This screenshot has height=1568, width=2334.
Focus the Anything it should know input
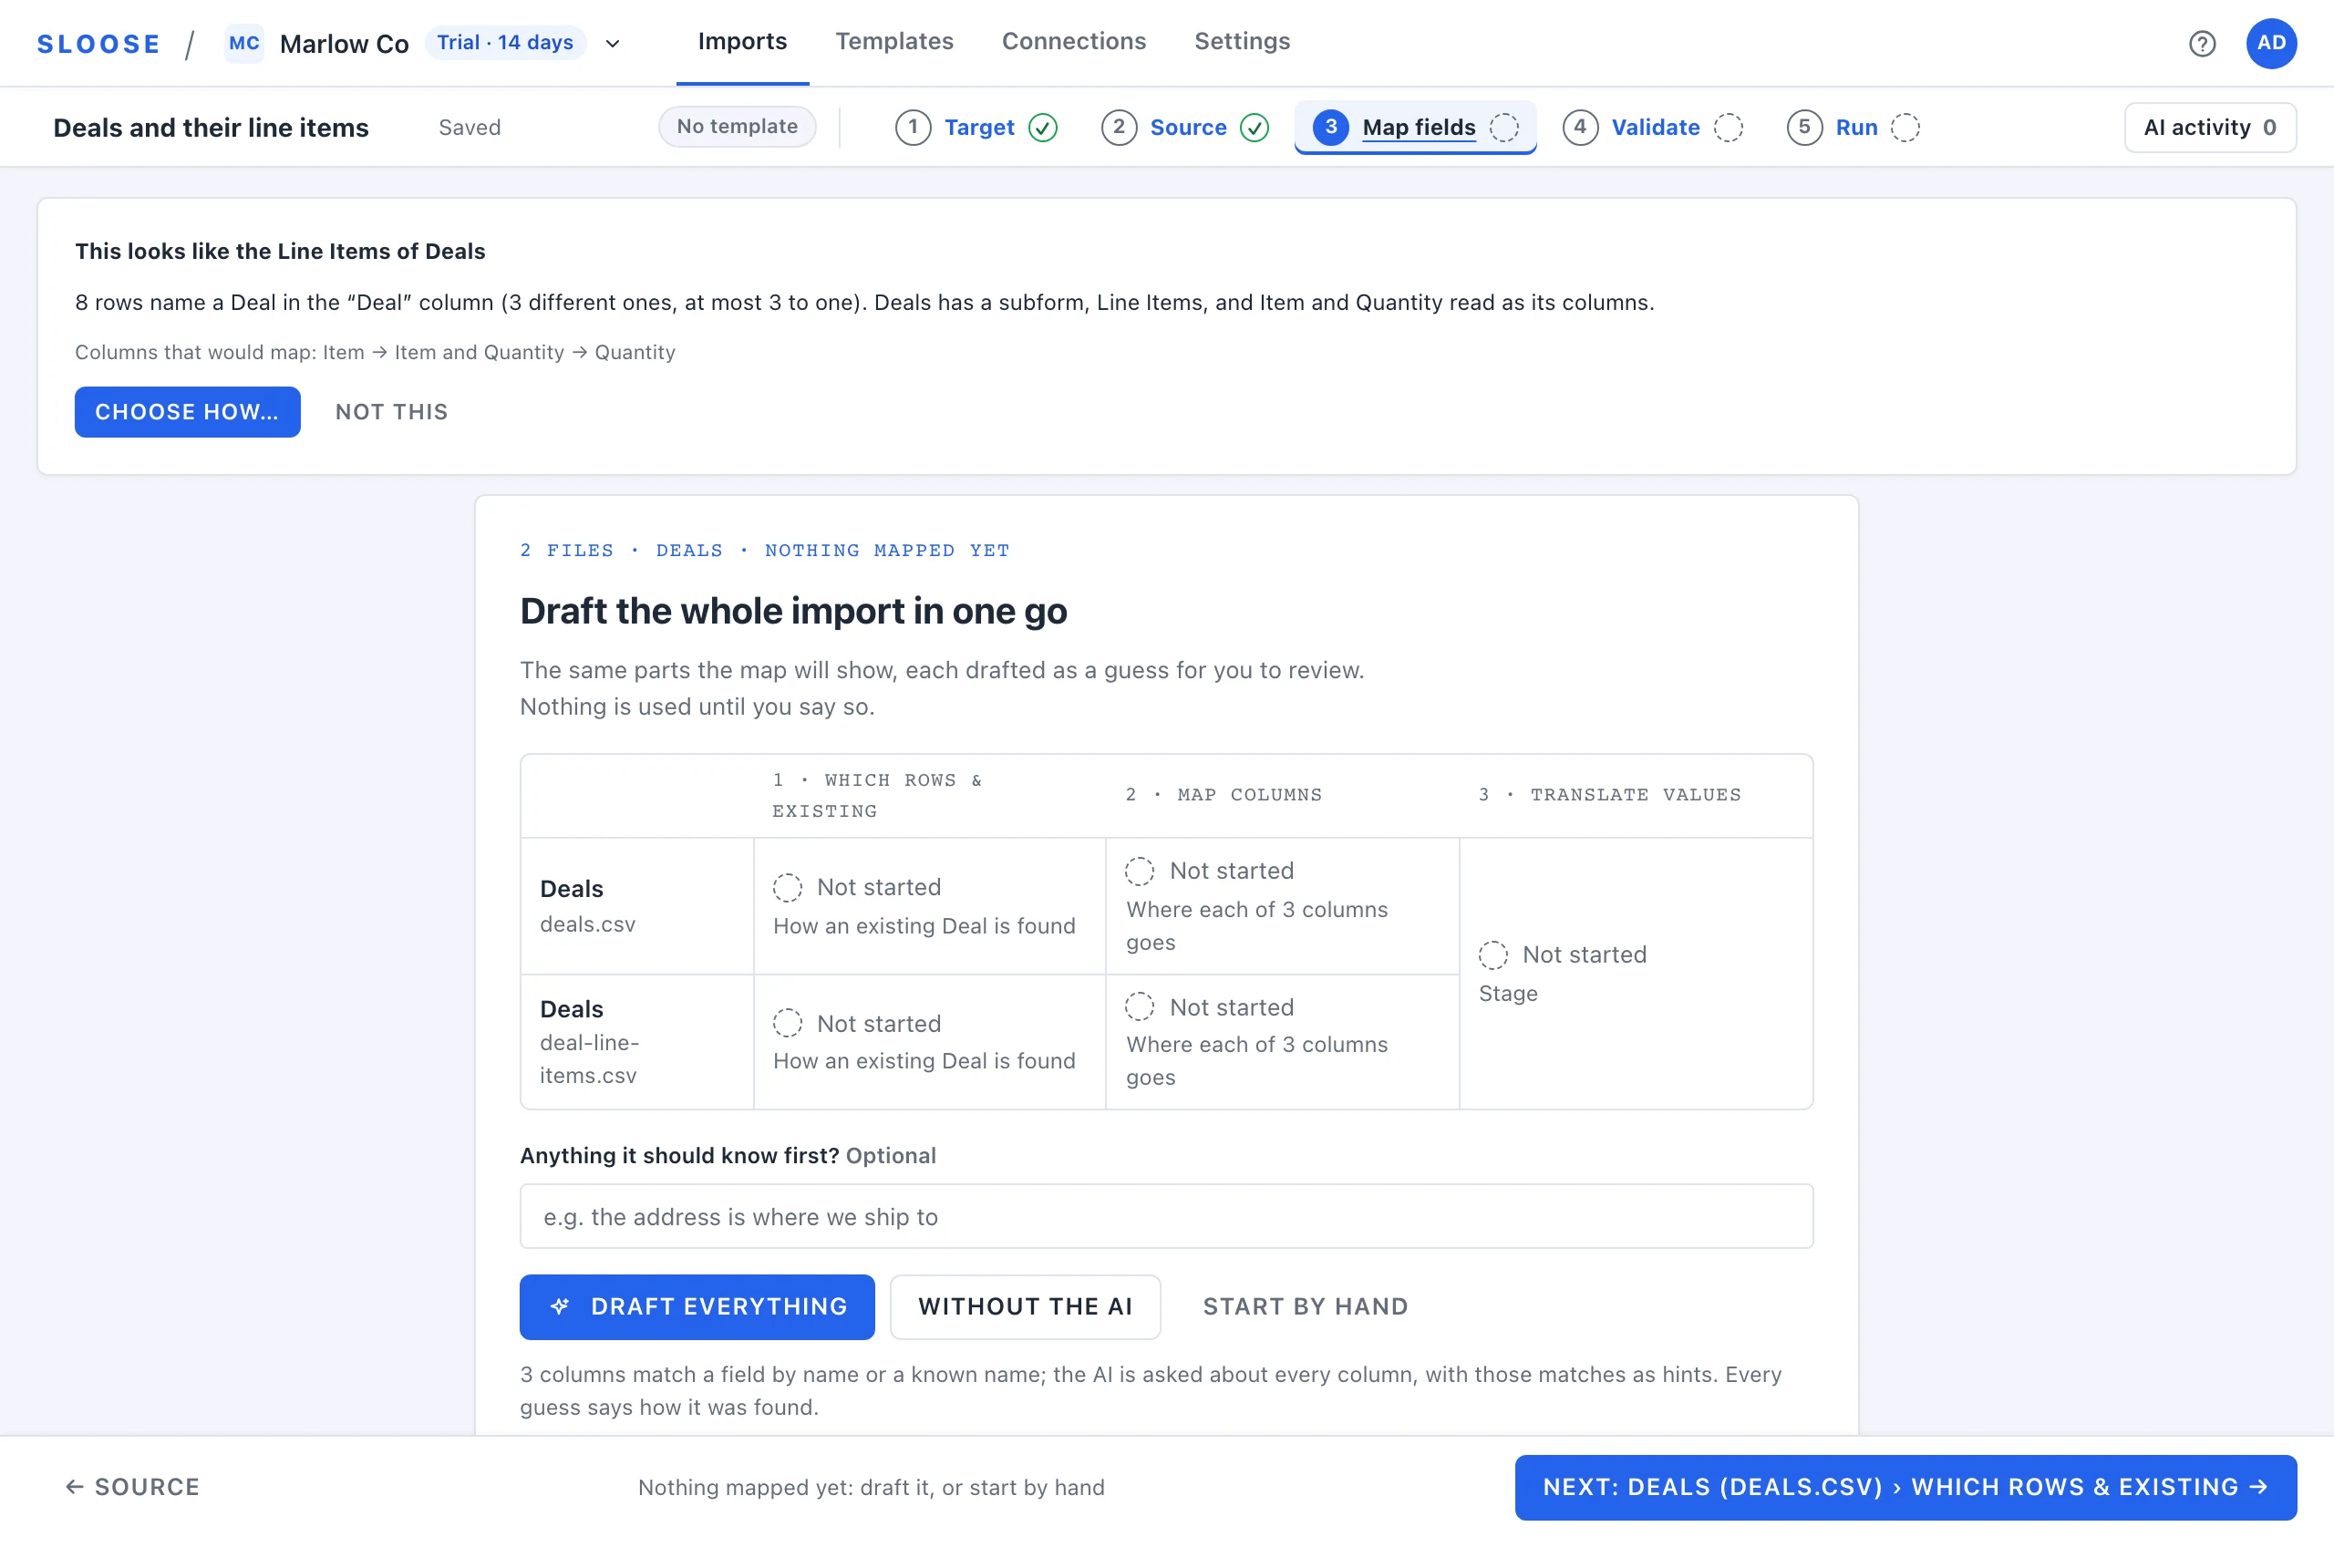[x=1166, y=1216]
